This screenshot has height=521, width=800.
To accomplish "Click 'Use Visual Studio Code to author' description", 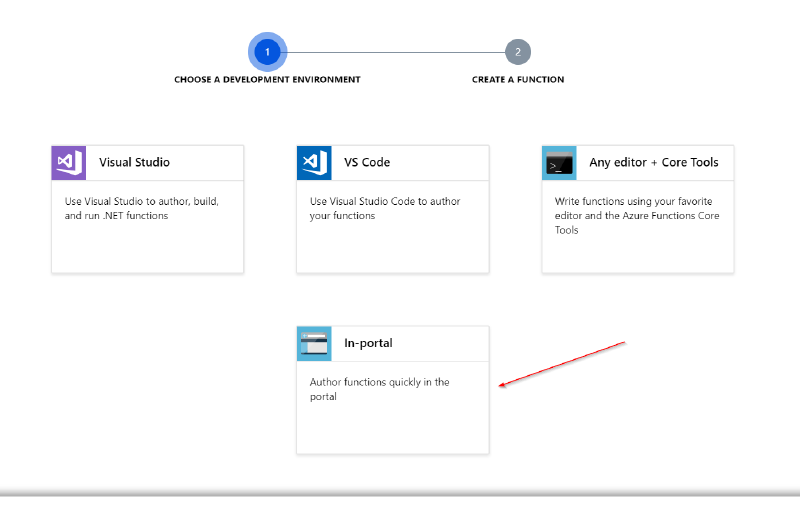I will click(385, 208).
